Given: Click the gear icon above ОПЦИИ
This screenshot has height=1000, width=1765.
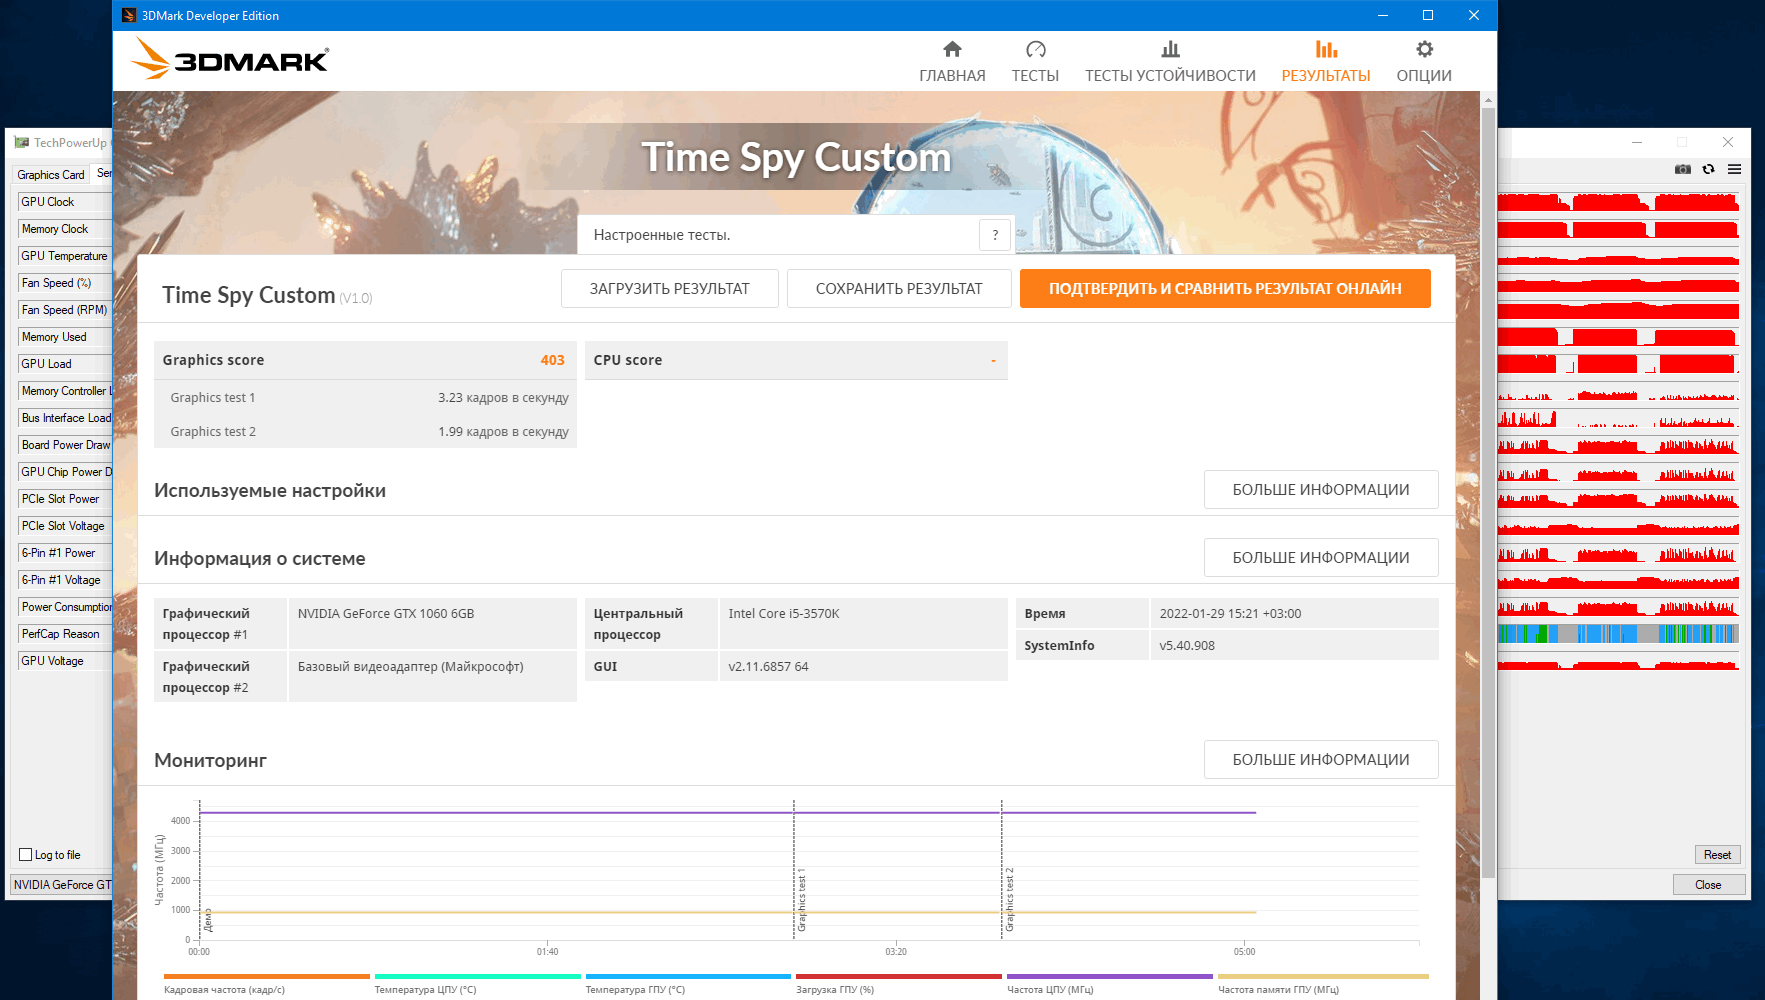Looking at the screenshot, I should pyautogui.click(x=1424, y=49).
